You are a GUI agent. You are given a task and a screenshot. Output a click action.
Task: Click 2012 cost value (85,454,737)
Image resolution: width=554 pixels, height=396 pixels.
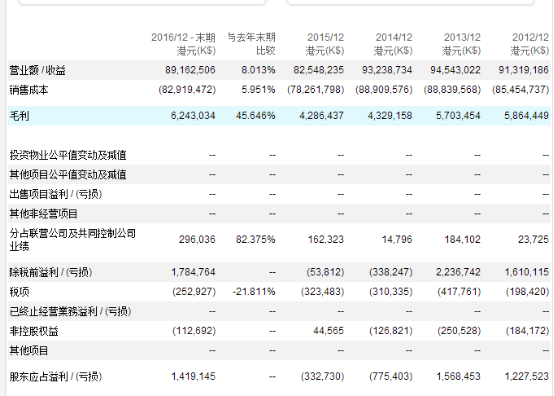pyautogui.click(x=520, y=89)
